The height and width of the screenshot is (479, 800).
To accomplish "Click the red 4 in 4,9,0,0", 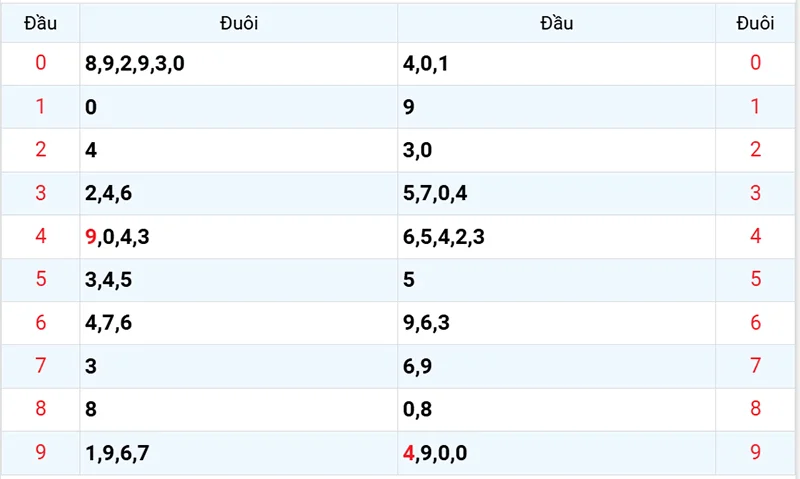I will tap(408, 453).
